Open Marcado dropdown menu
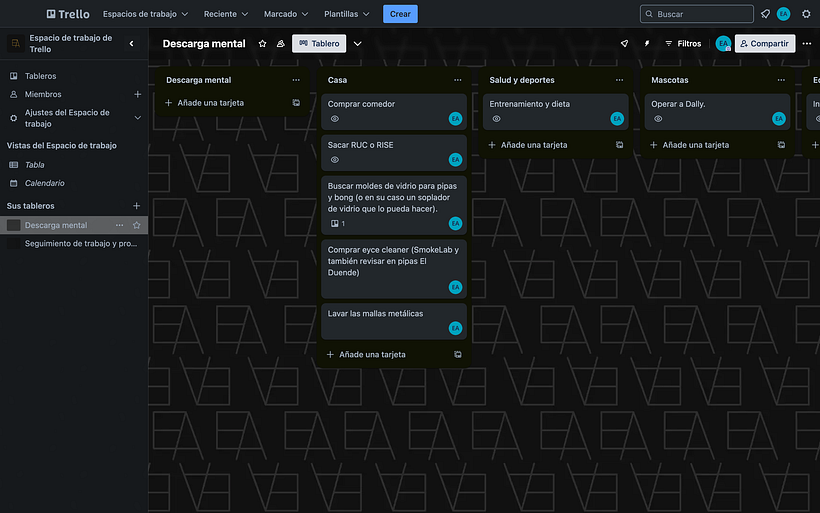 point(286,14)
